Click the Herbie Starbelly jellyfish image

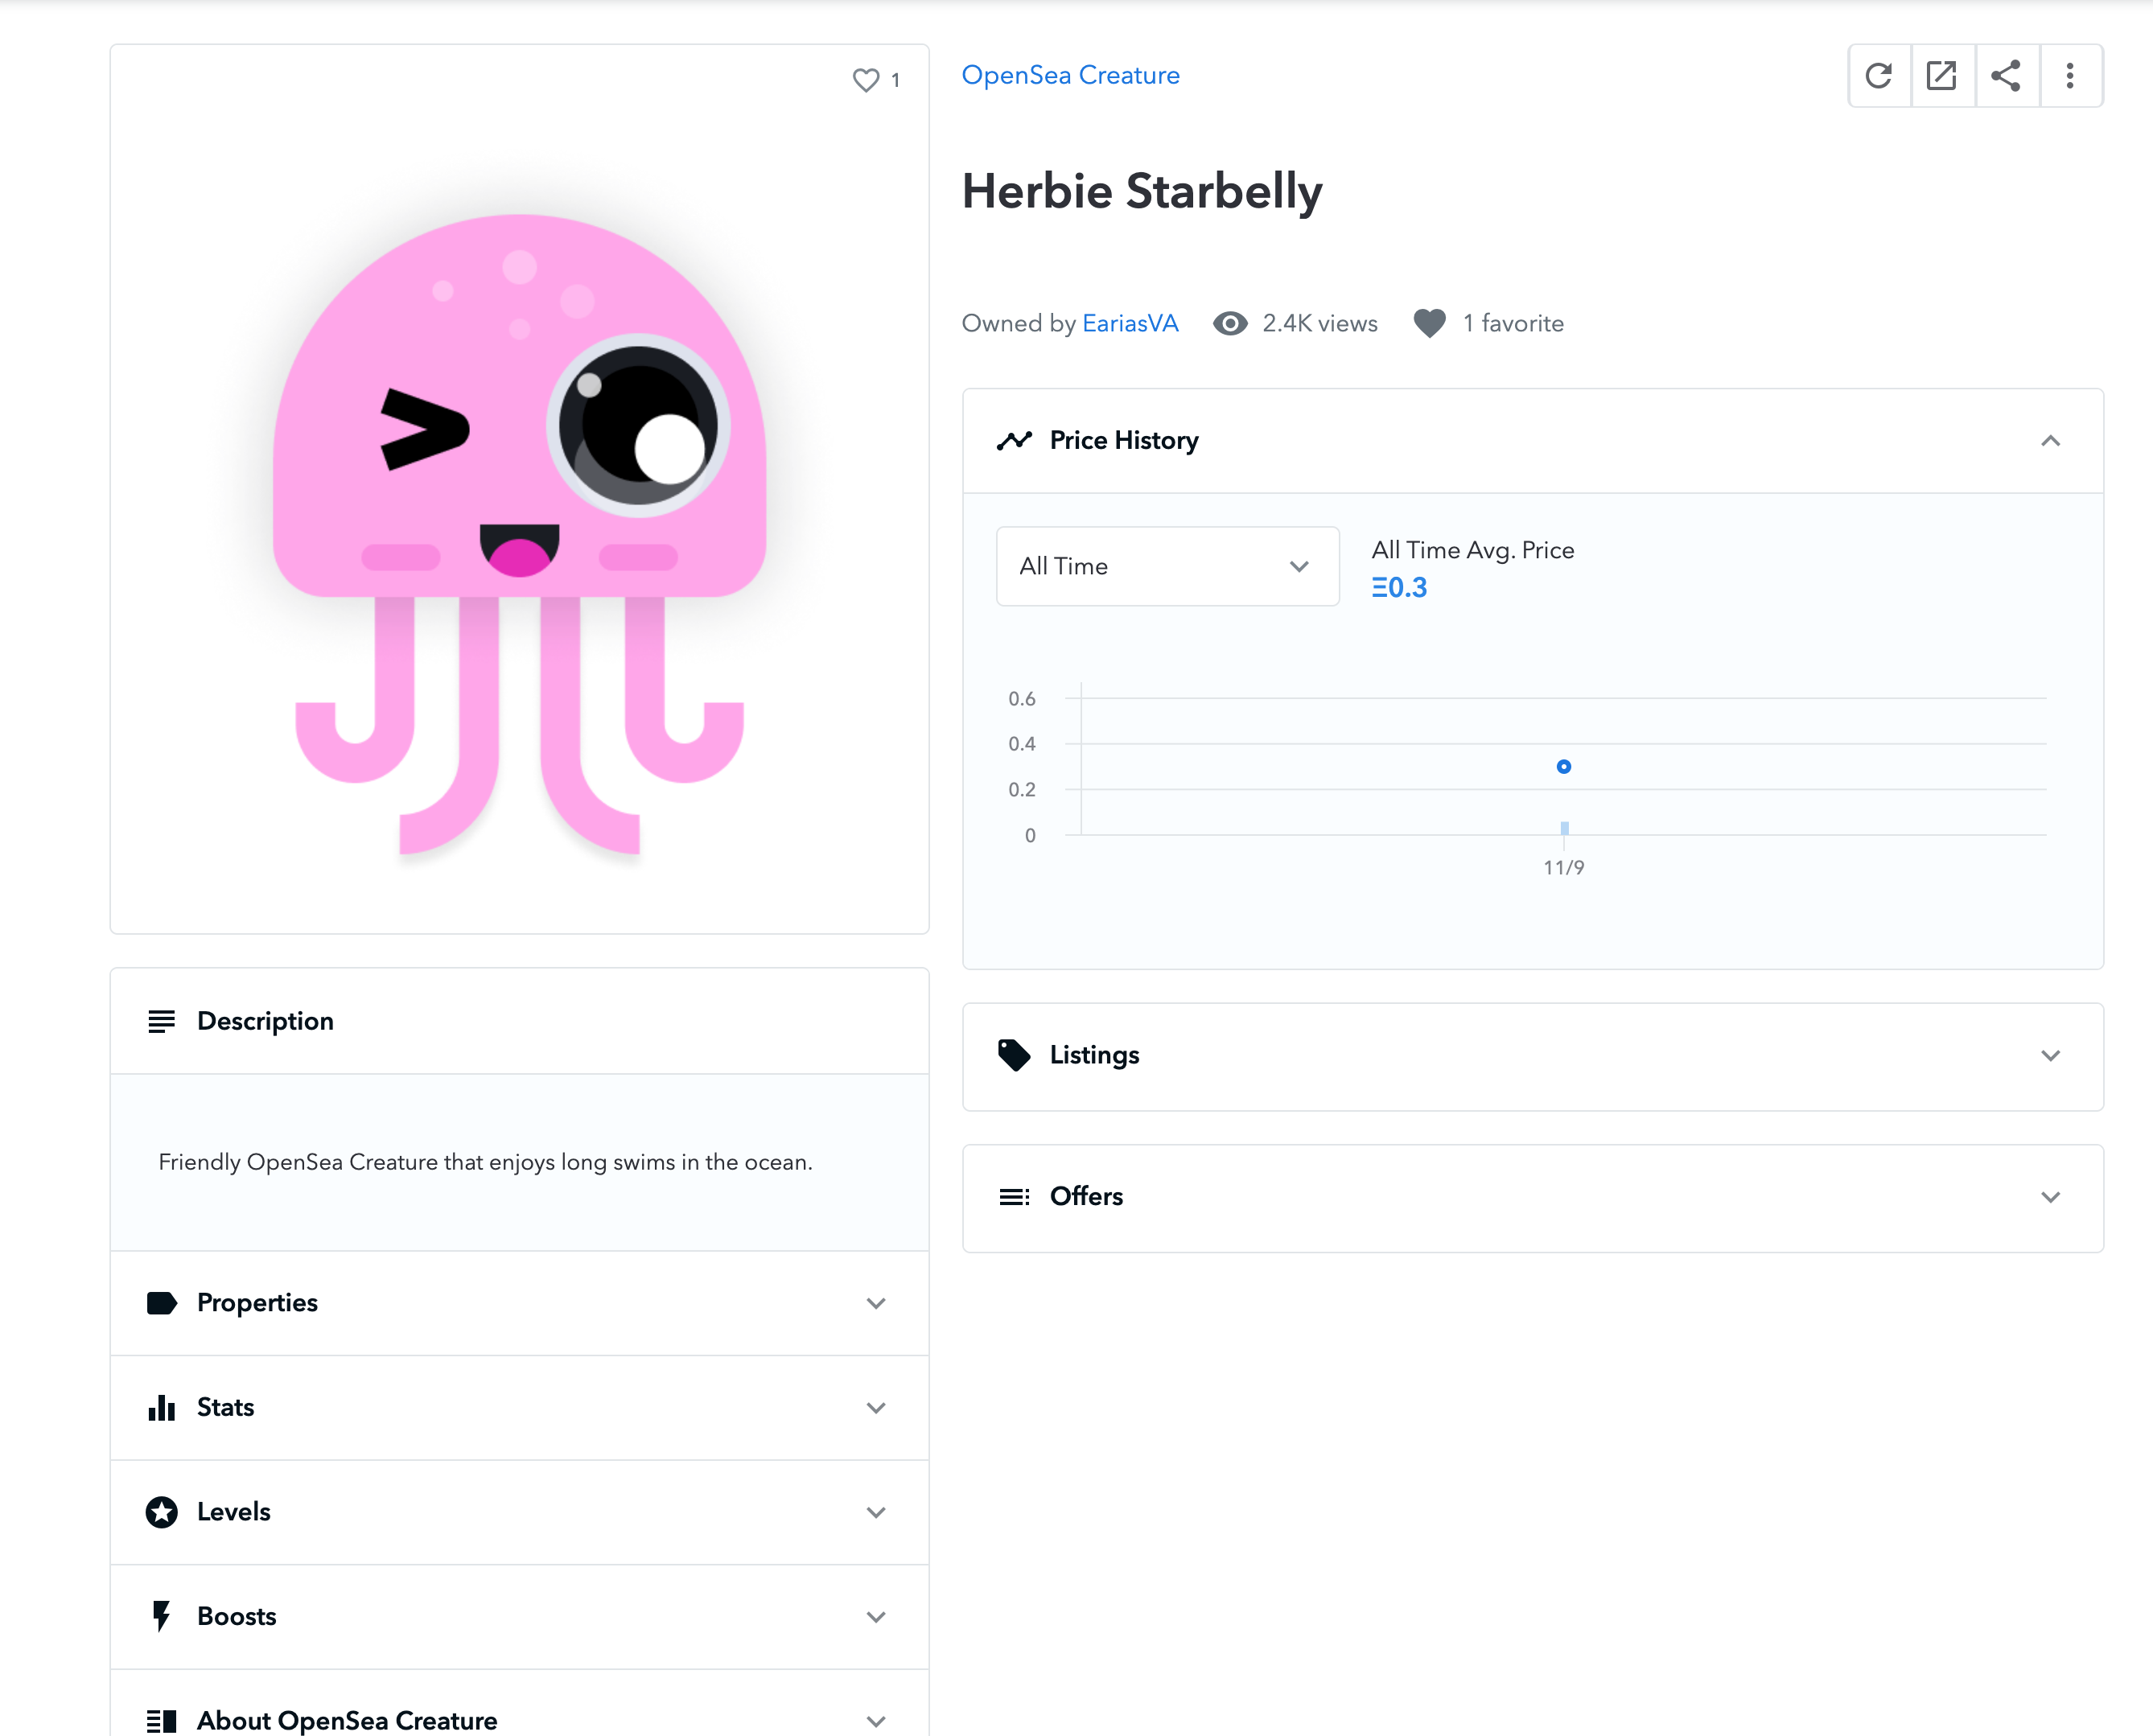(x=520, y=520)
